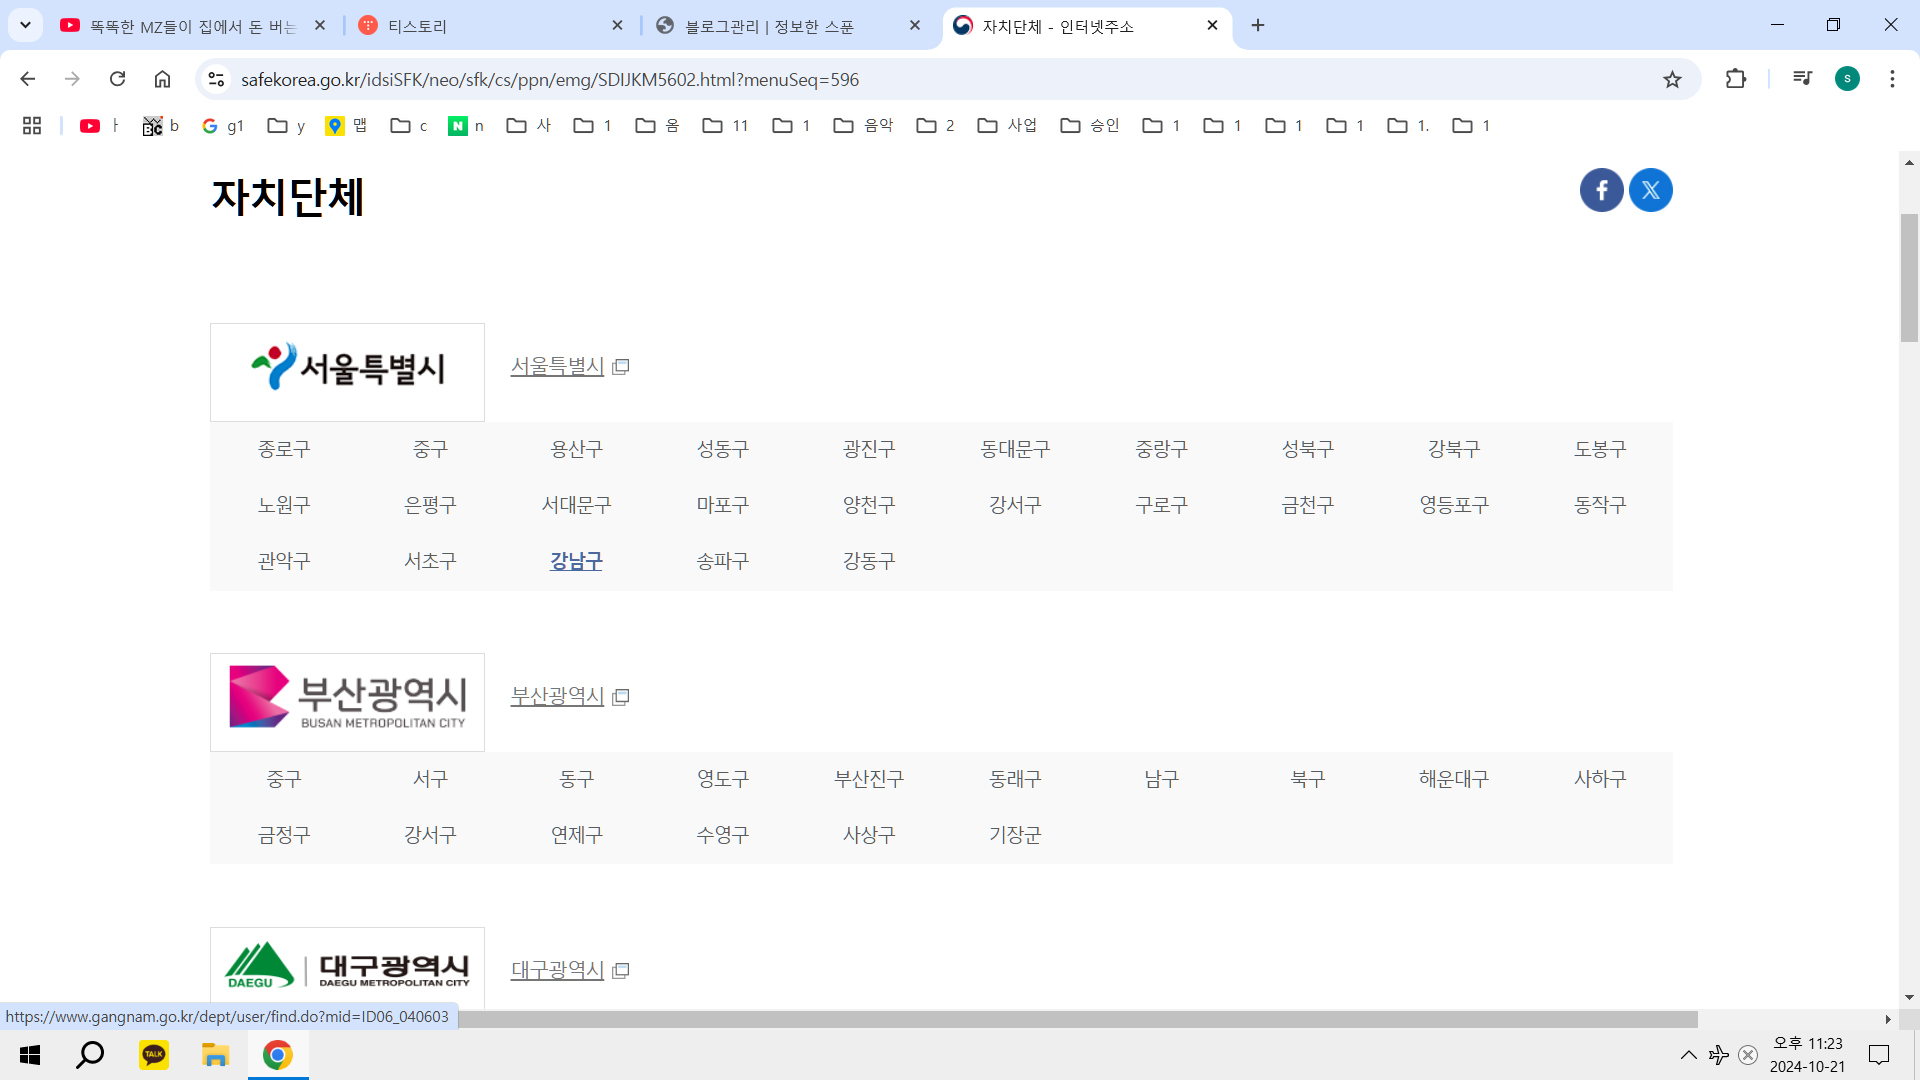Screen dimensions: 1920x1080
Task: Open the Chrome three-dot menu
Action: pos(1892,79)
